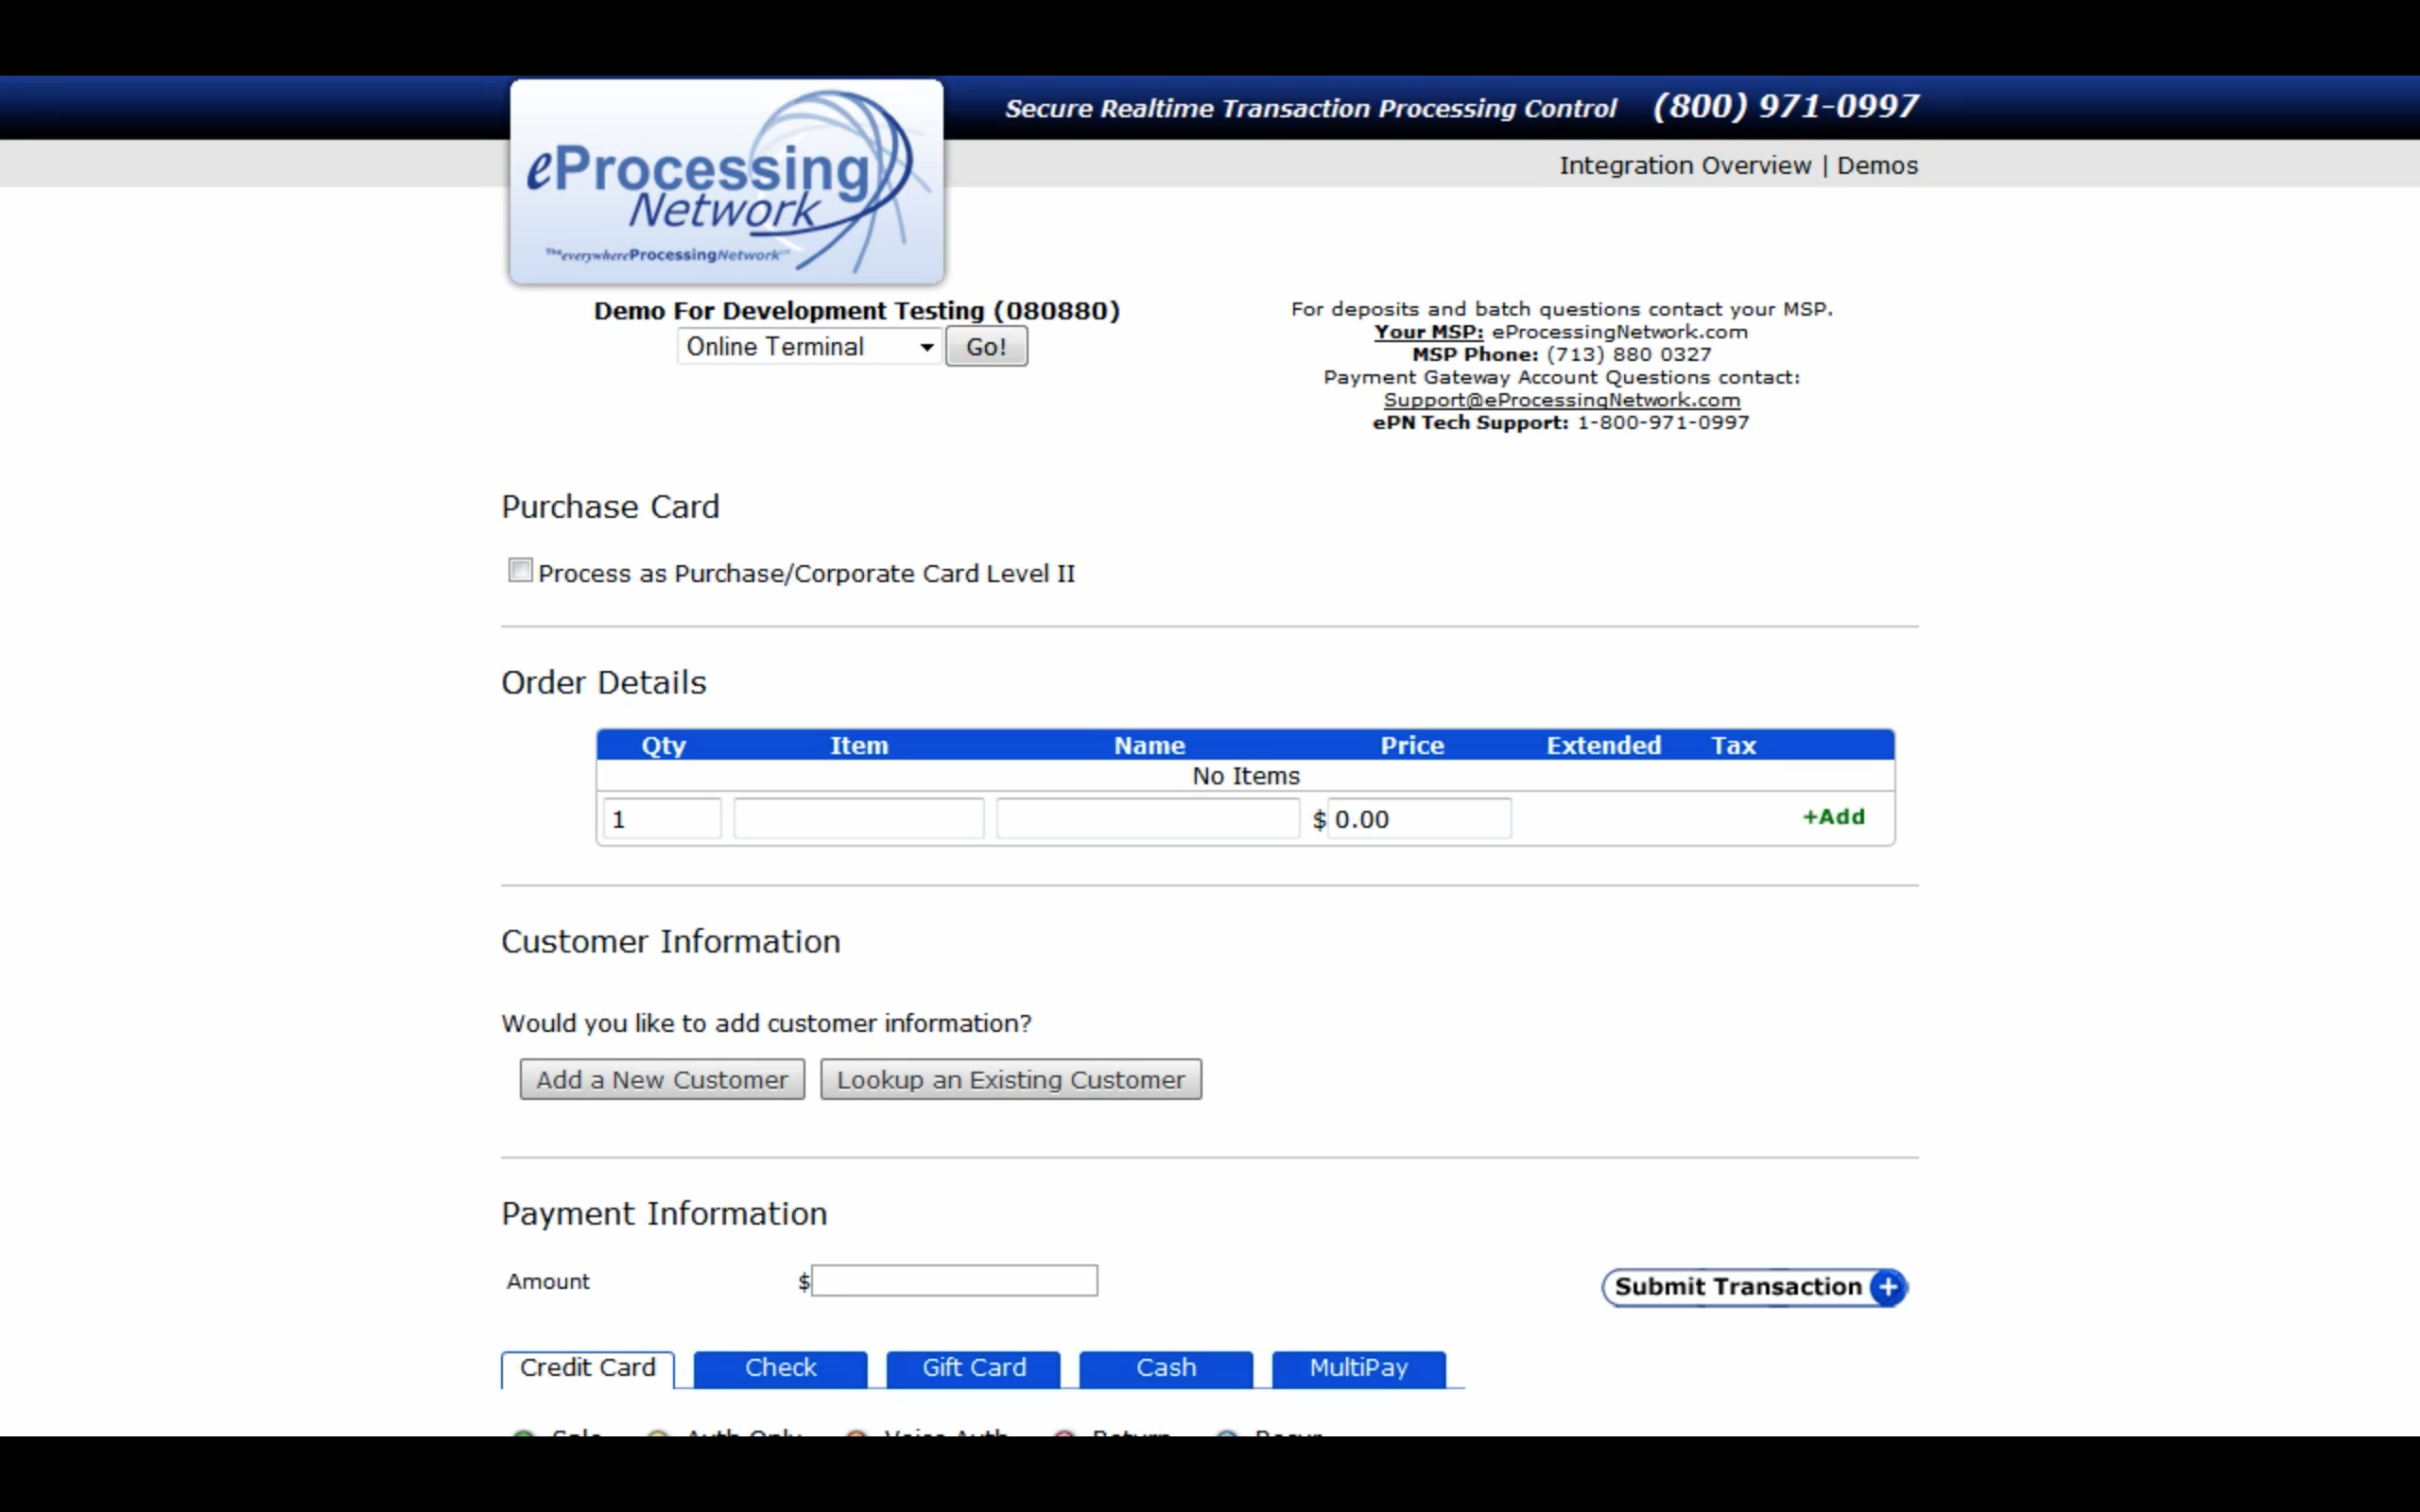Click the eProcessing Network logo
The image size is (2420, 1512).
[725, 181]
